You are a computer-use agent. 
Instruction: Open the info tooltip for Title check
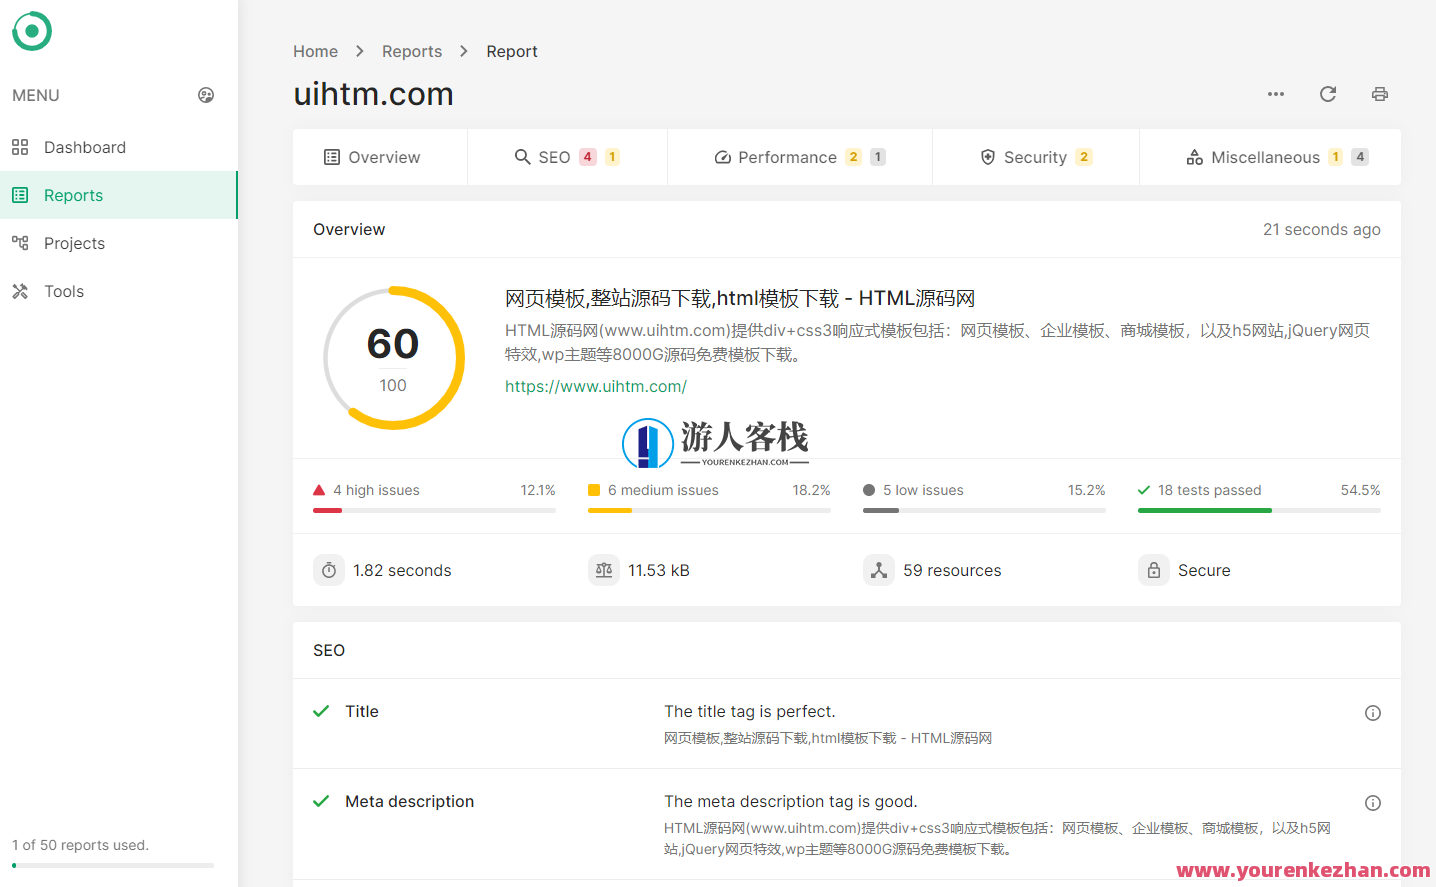point(1372,712)
